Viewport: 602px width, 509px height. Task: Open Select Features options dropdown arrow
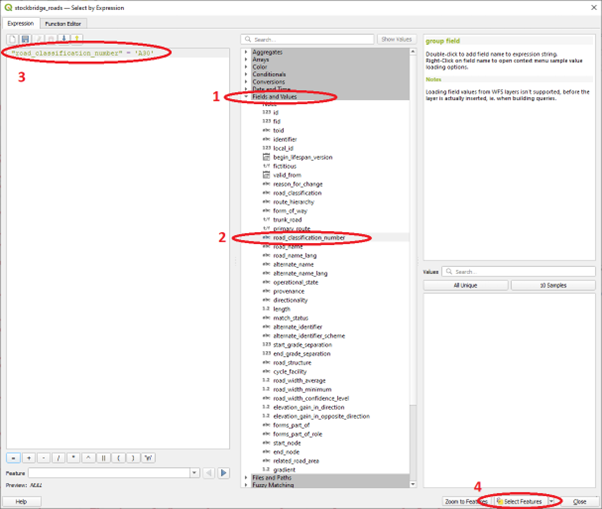click(x=551, y=501)
